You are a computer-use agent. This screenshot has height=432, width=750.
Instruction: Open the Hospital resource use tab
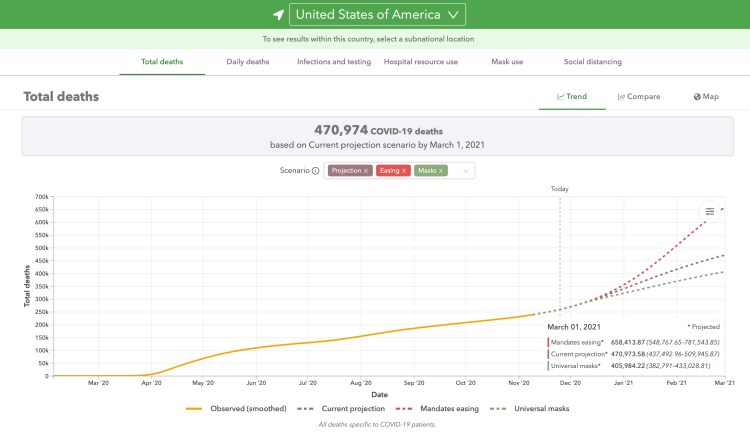click(x=421, y=62)
